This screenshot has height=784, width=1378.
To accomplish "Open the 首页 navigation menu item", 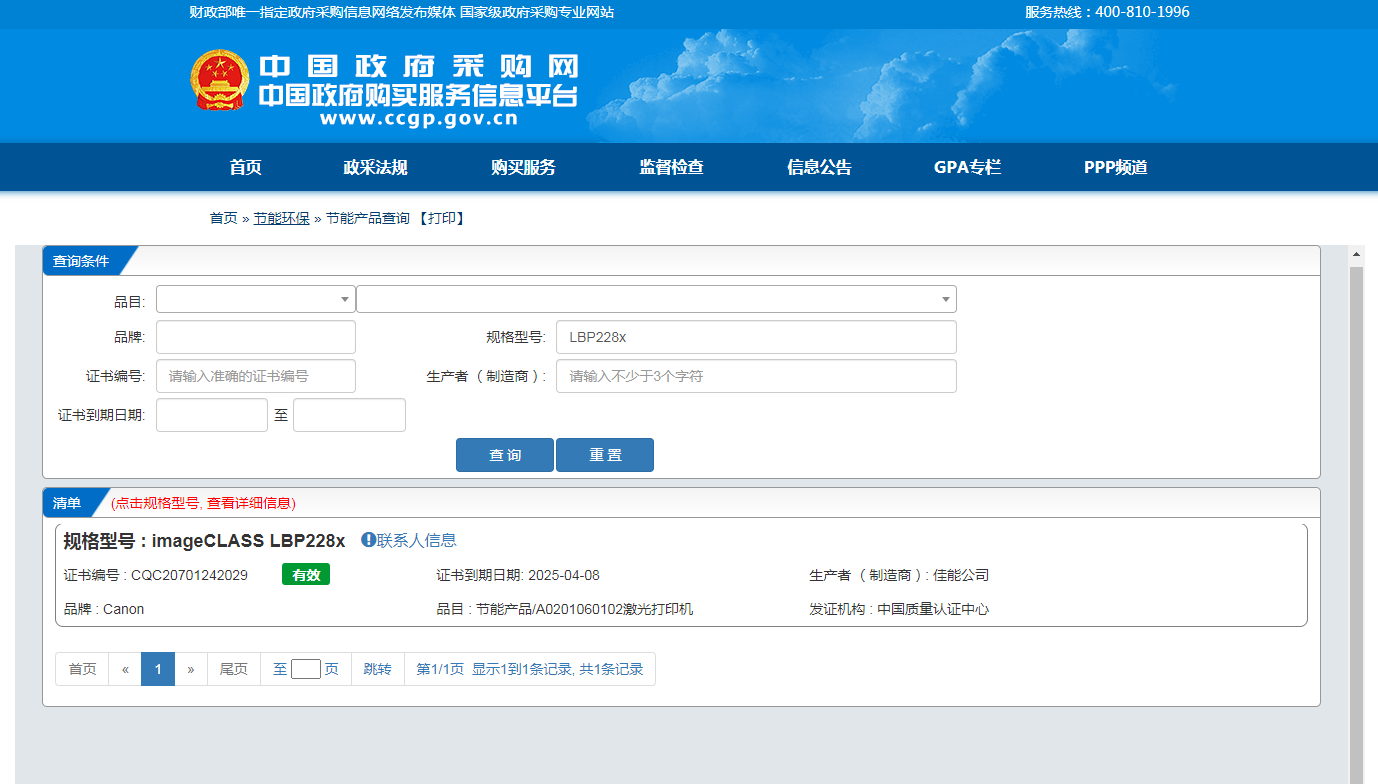I will click(245, 167).
